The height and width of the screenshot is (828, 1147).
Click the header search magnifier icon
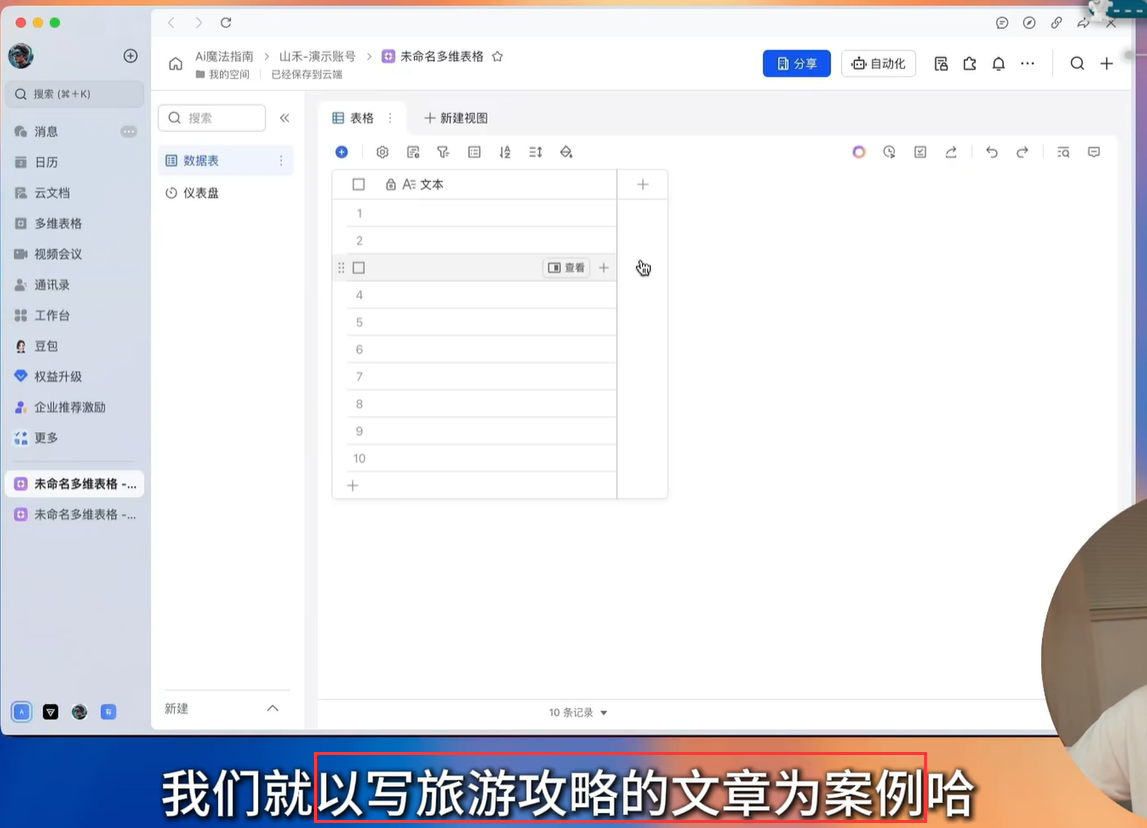pos(1078,64)
